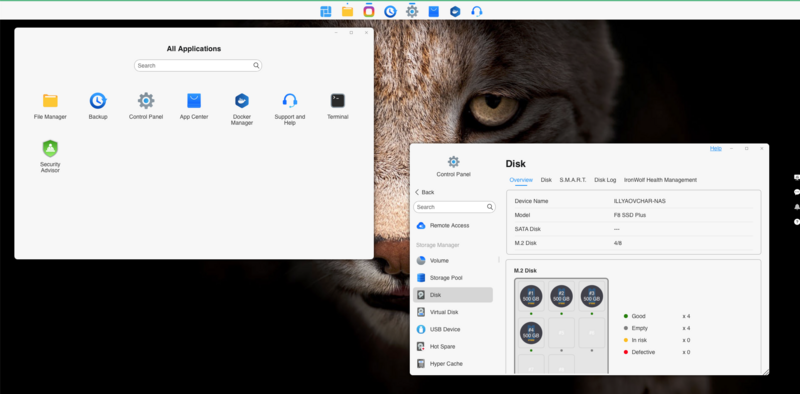The height and width of the screenshot is (394, 800).
Task: Select empty M.2 slot #6
Action: coord(592,333)
